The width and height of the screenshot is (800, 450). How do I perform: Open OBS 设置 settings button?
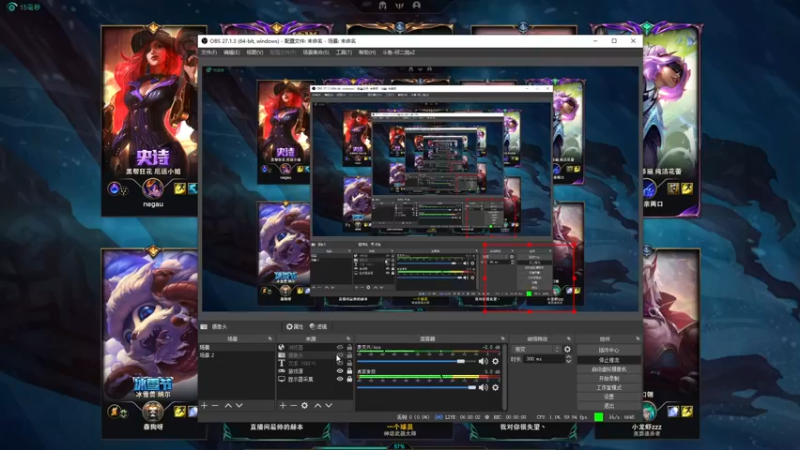click(x=609, y=396)
